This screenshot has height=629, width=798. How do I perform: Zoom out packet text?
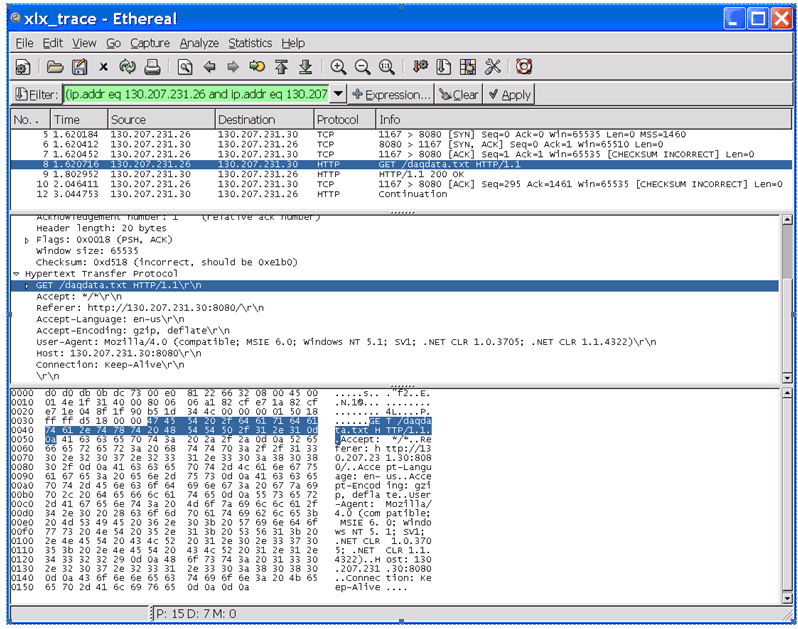pos(362,67)
